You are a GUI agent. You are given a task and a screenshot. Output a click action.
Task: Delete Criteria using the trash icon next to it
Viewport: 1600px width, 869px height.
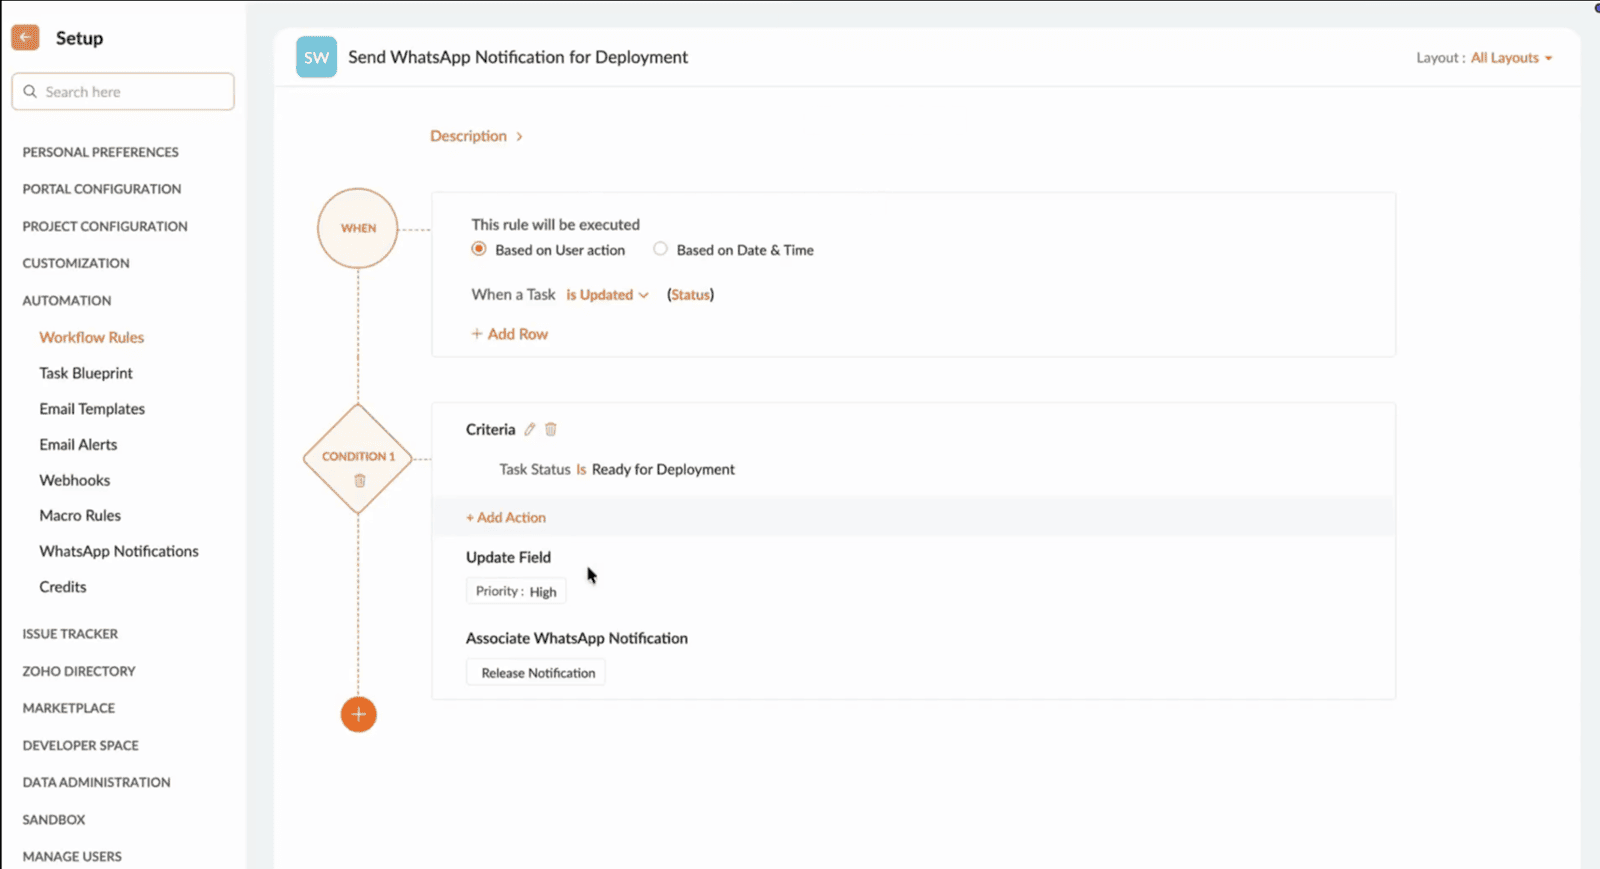[550, 429]
